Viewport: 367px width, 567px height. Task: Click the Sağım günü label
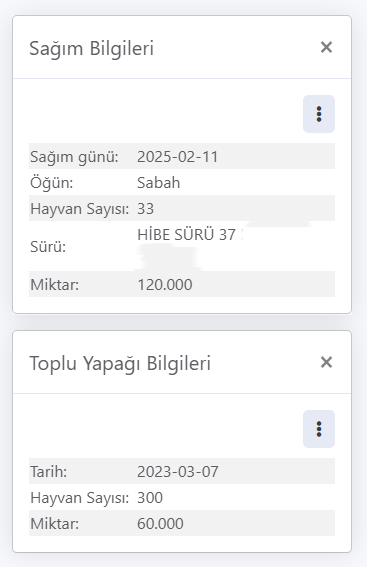[74, 157]
